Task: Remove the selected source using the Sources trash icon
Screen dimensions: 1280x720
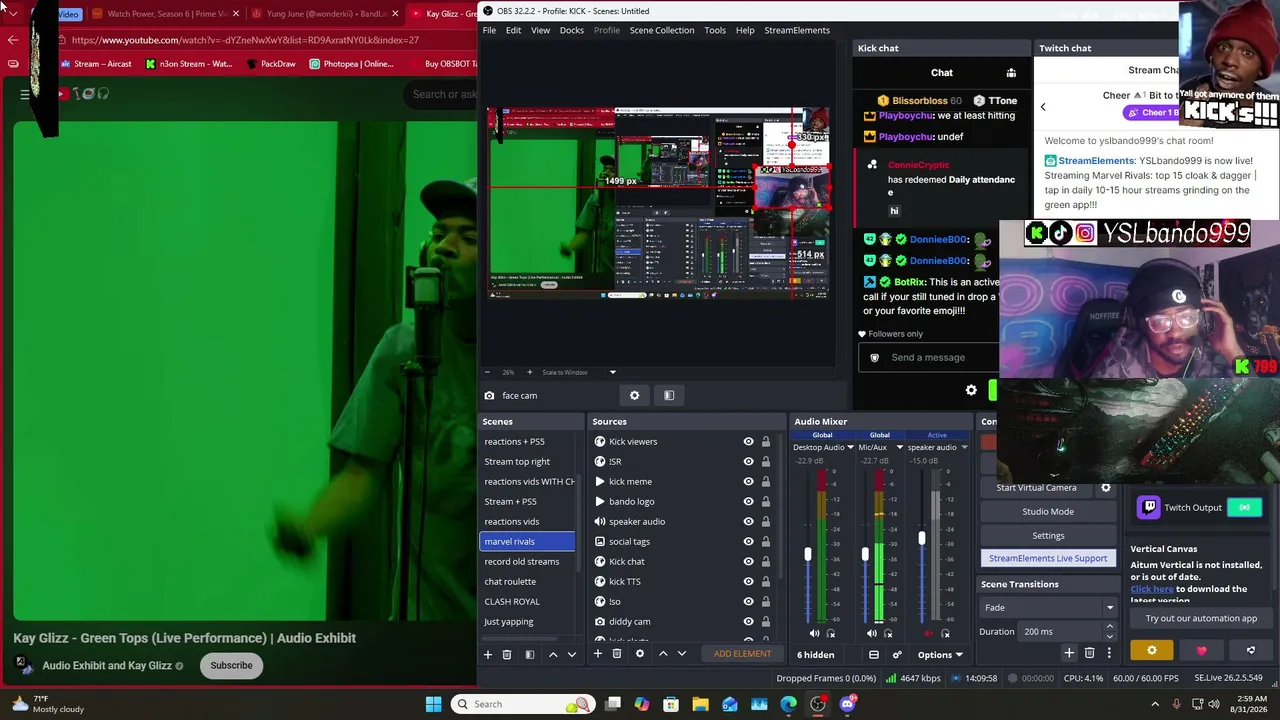Action: (617, 654)
